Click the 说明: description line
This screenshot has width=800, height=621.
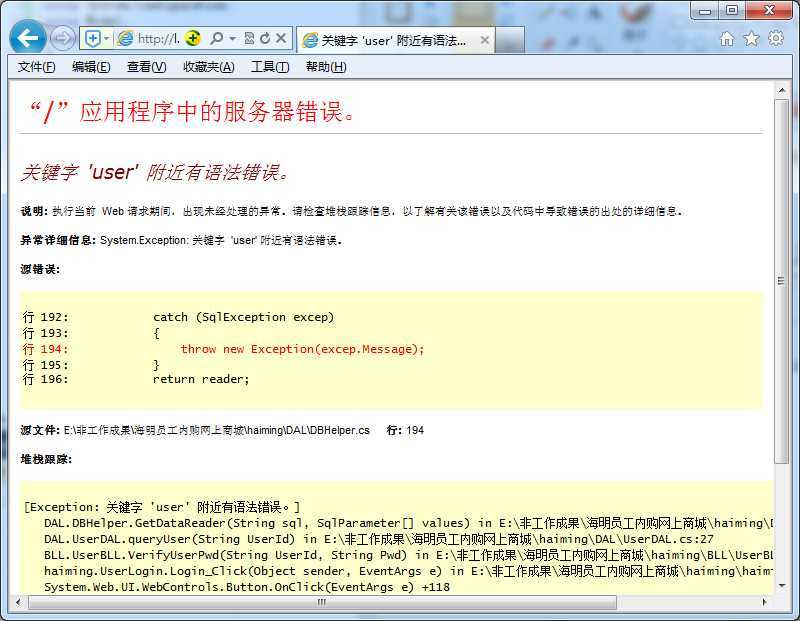(351, 211)
